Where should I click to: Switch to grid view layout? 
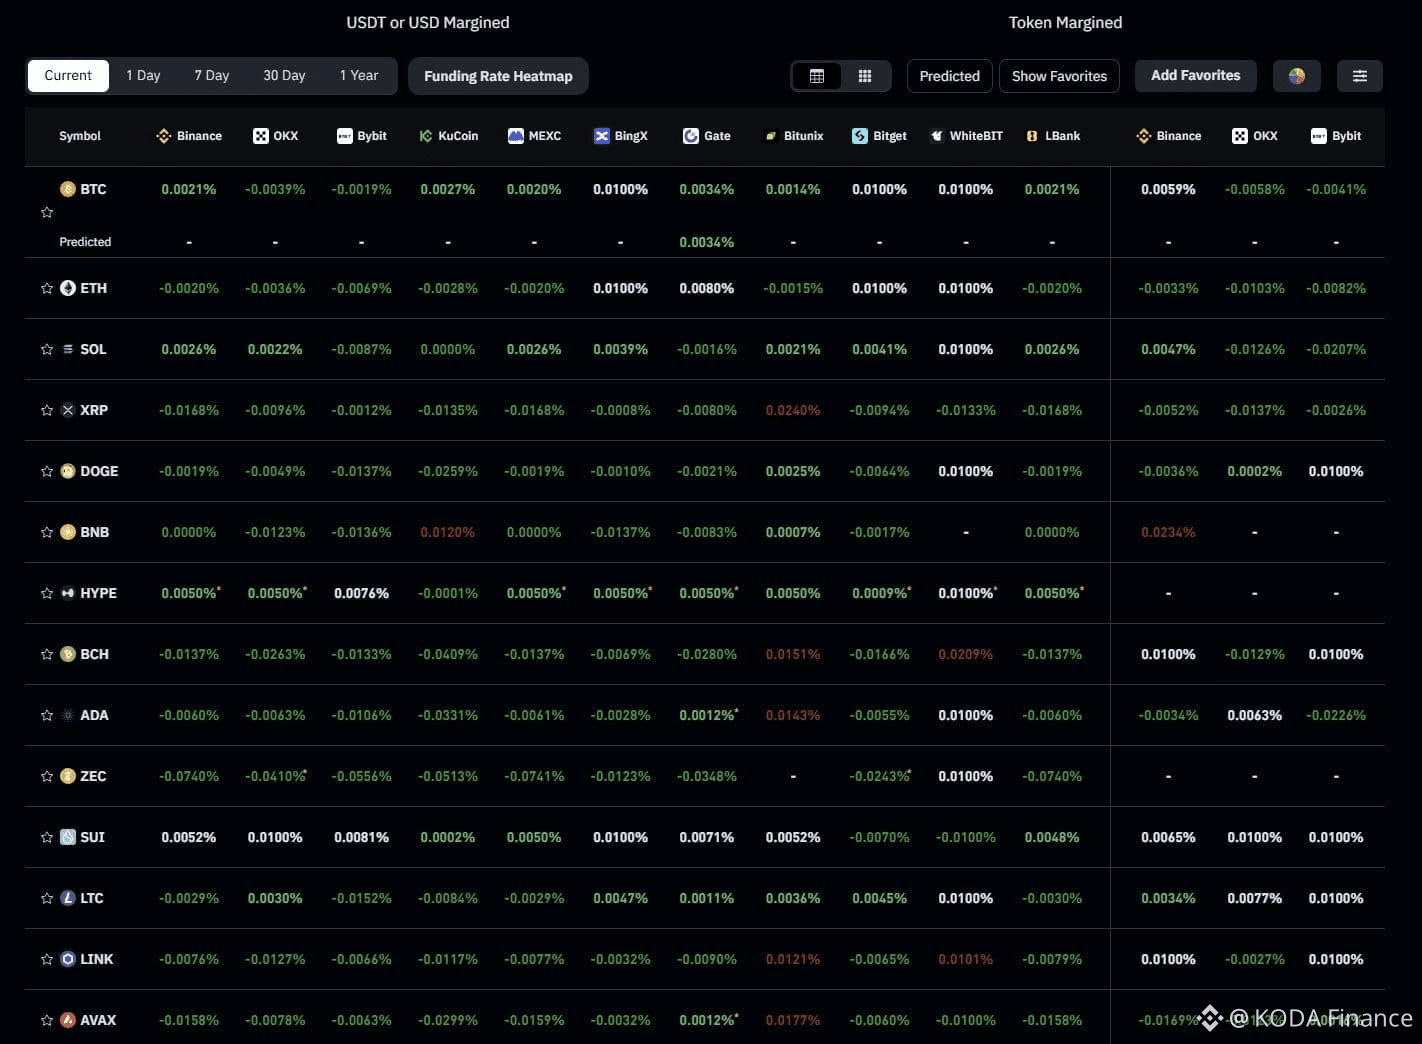(865, 75)
